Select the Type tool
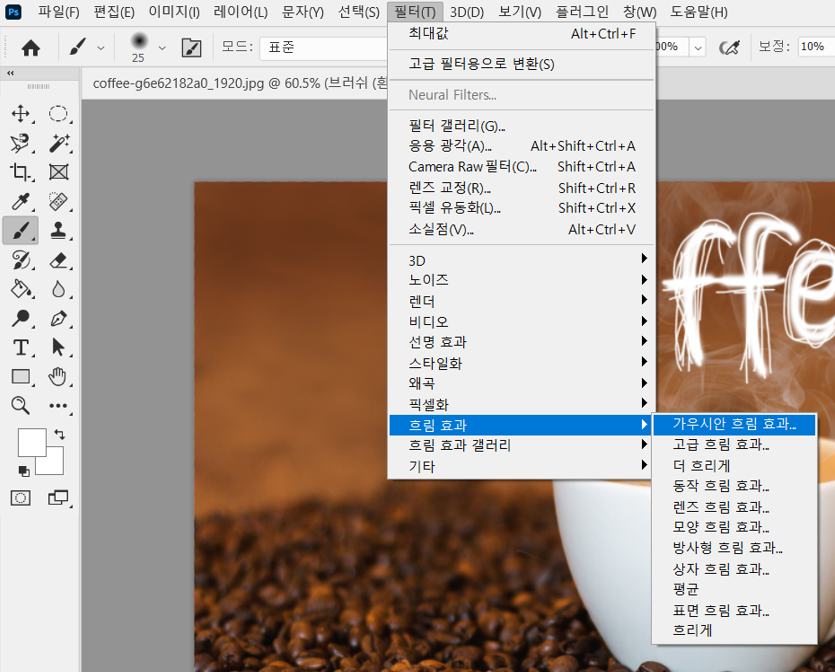The height and width of the screenshot is (672, 835). 21,348
